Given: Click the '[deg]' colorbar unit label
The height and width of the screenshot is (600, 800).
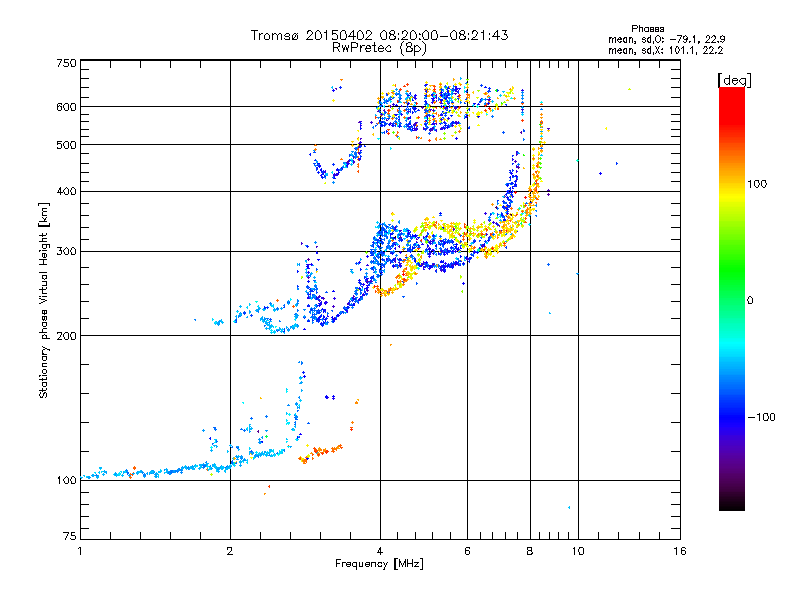Looking at the screenshot, I should 734,80.
